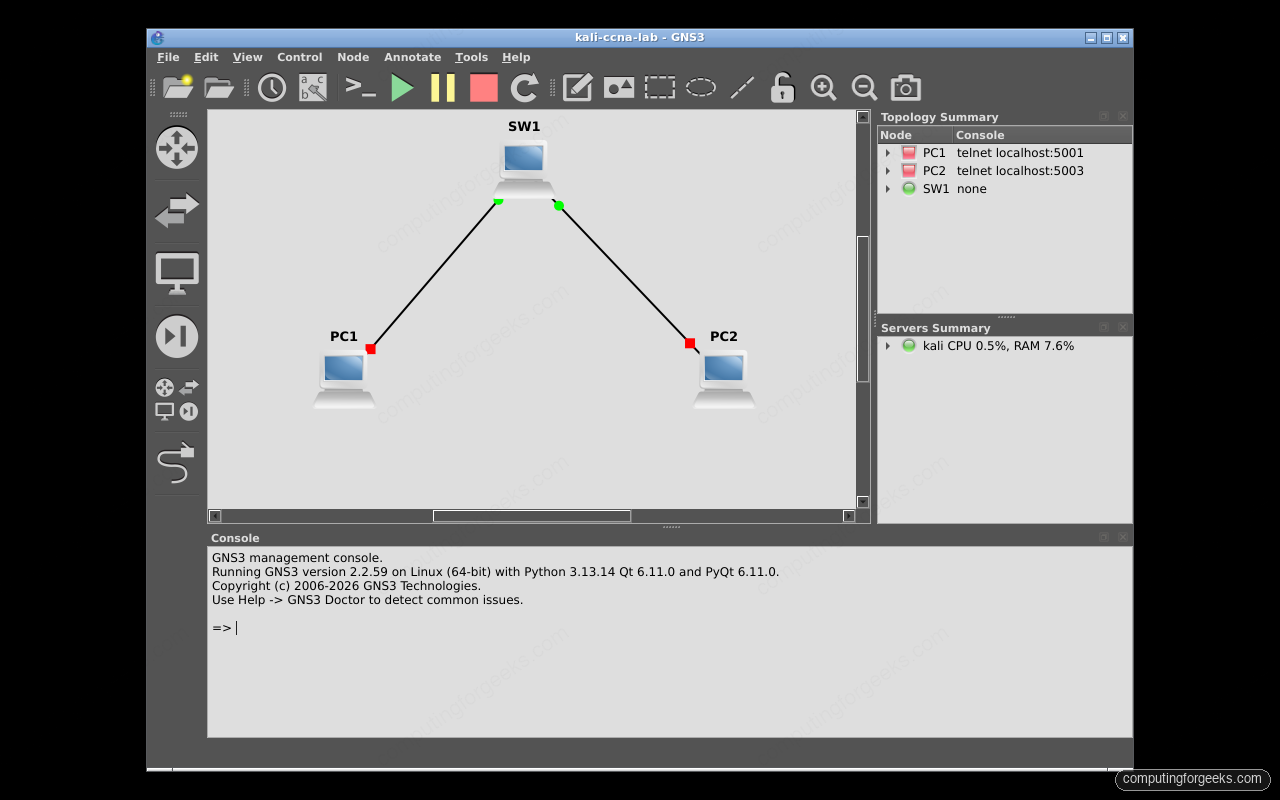Click the Node column header

[915, 135]
